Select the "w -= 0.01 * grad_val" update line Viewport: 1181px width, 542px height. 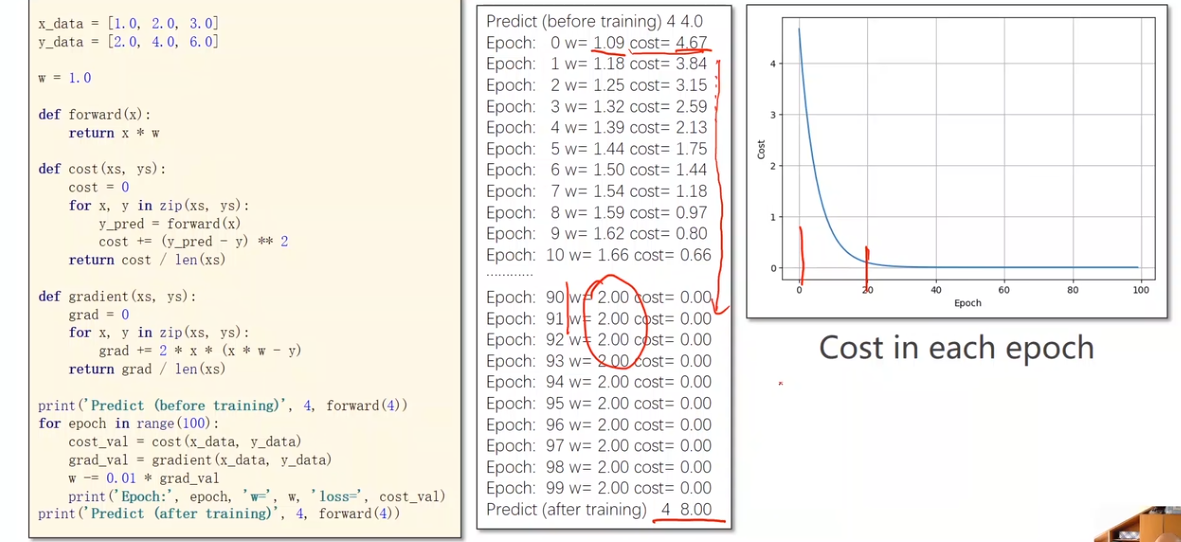coord(143,478)
